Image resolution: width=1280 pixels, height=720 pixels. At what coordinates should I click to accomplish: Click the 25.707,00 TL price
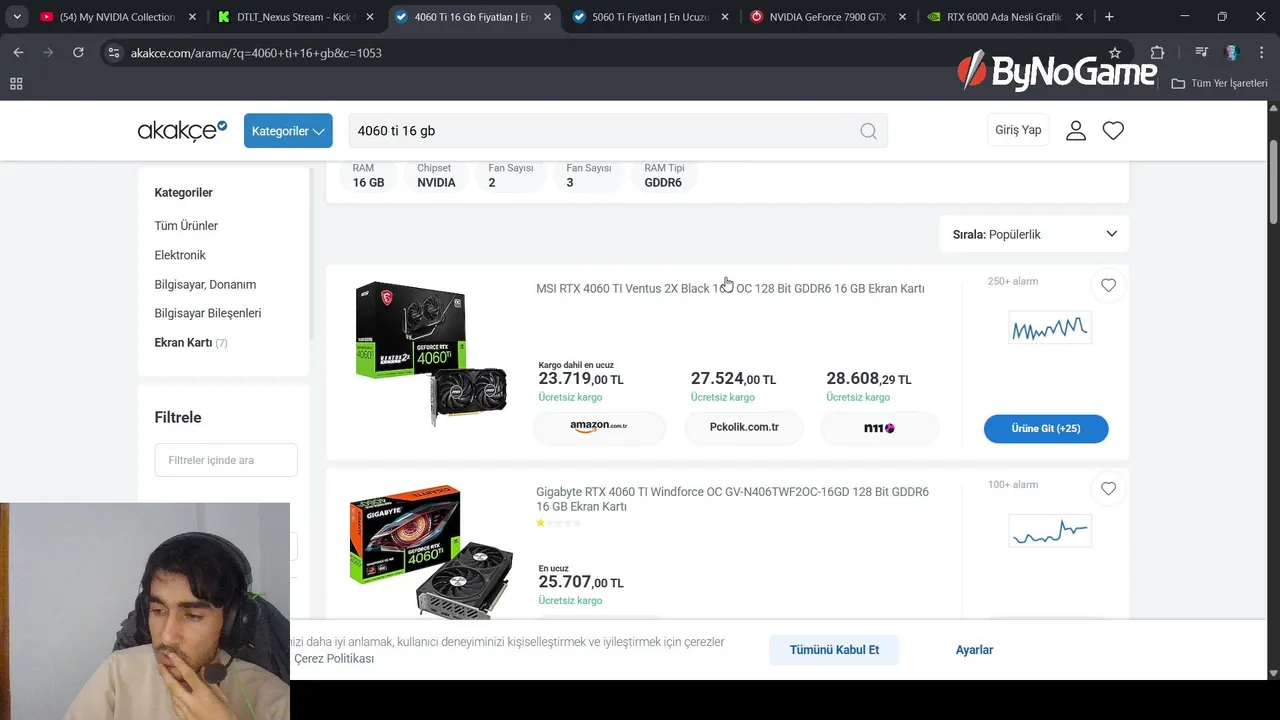point(581,582)
